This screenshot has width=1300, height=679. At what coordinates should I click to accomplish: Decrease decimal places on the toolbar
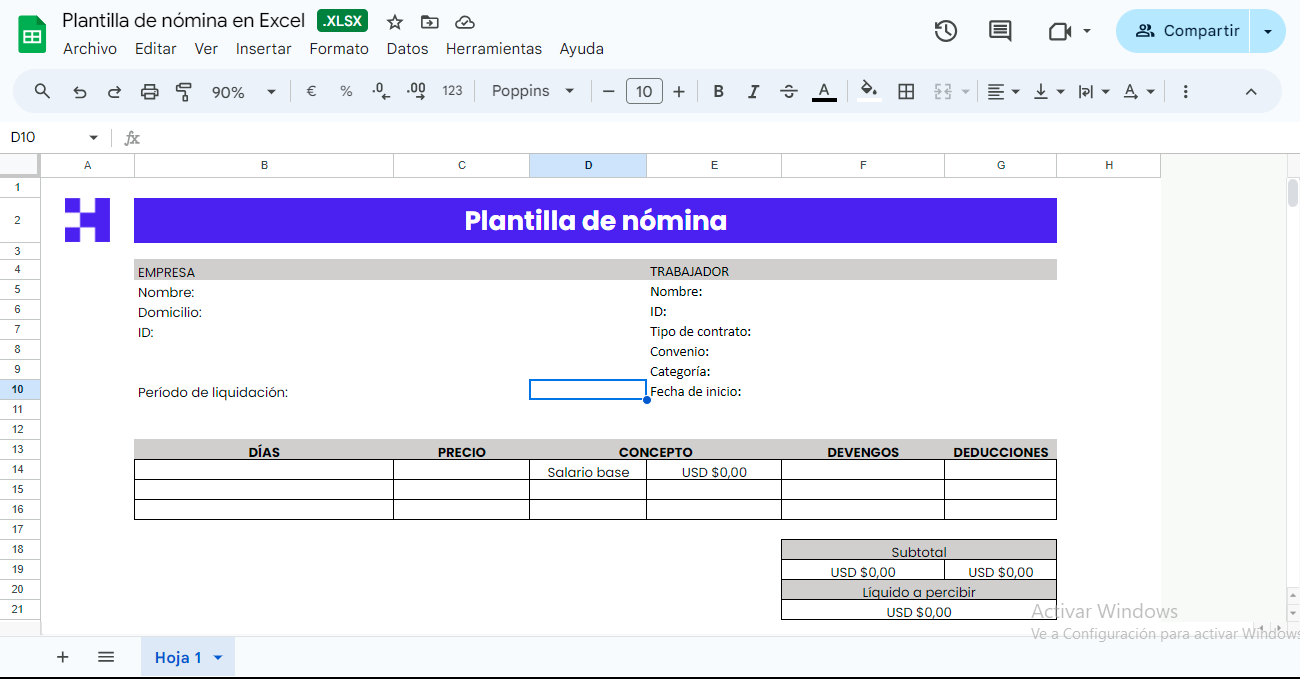pos(380,91)
